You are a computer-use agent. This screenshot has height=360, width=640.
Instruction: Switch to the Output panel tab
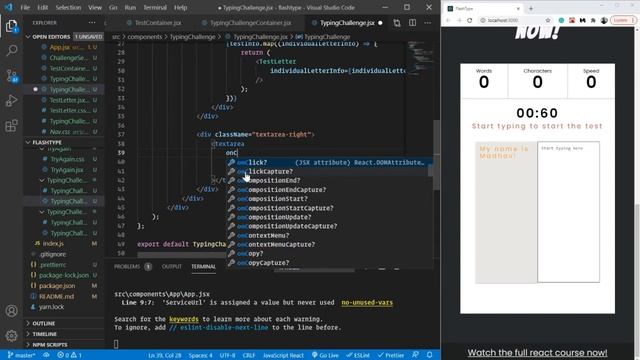[172, 267]
